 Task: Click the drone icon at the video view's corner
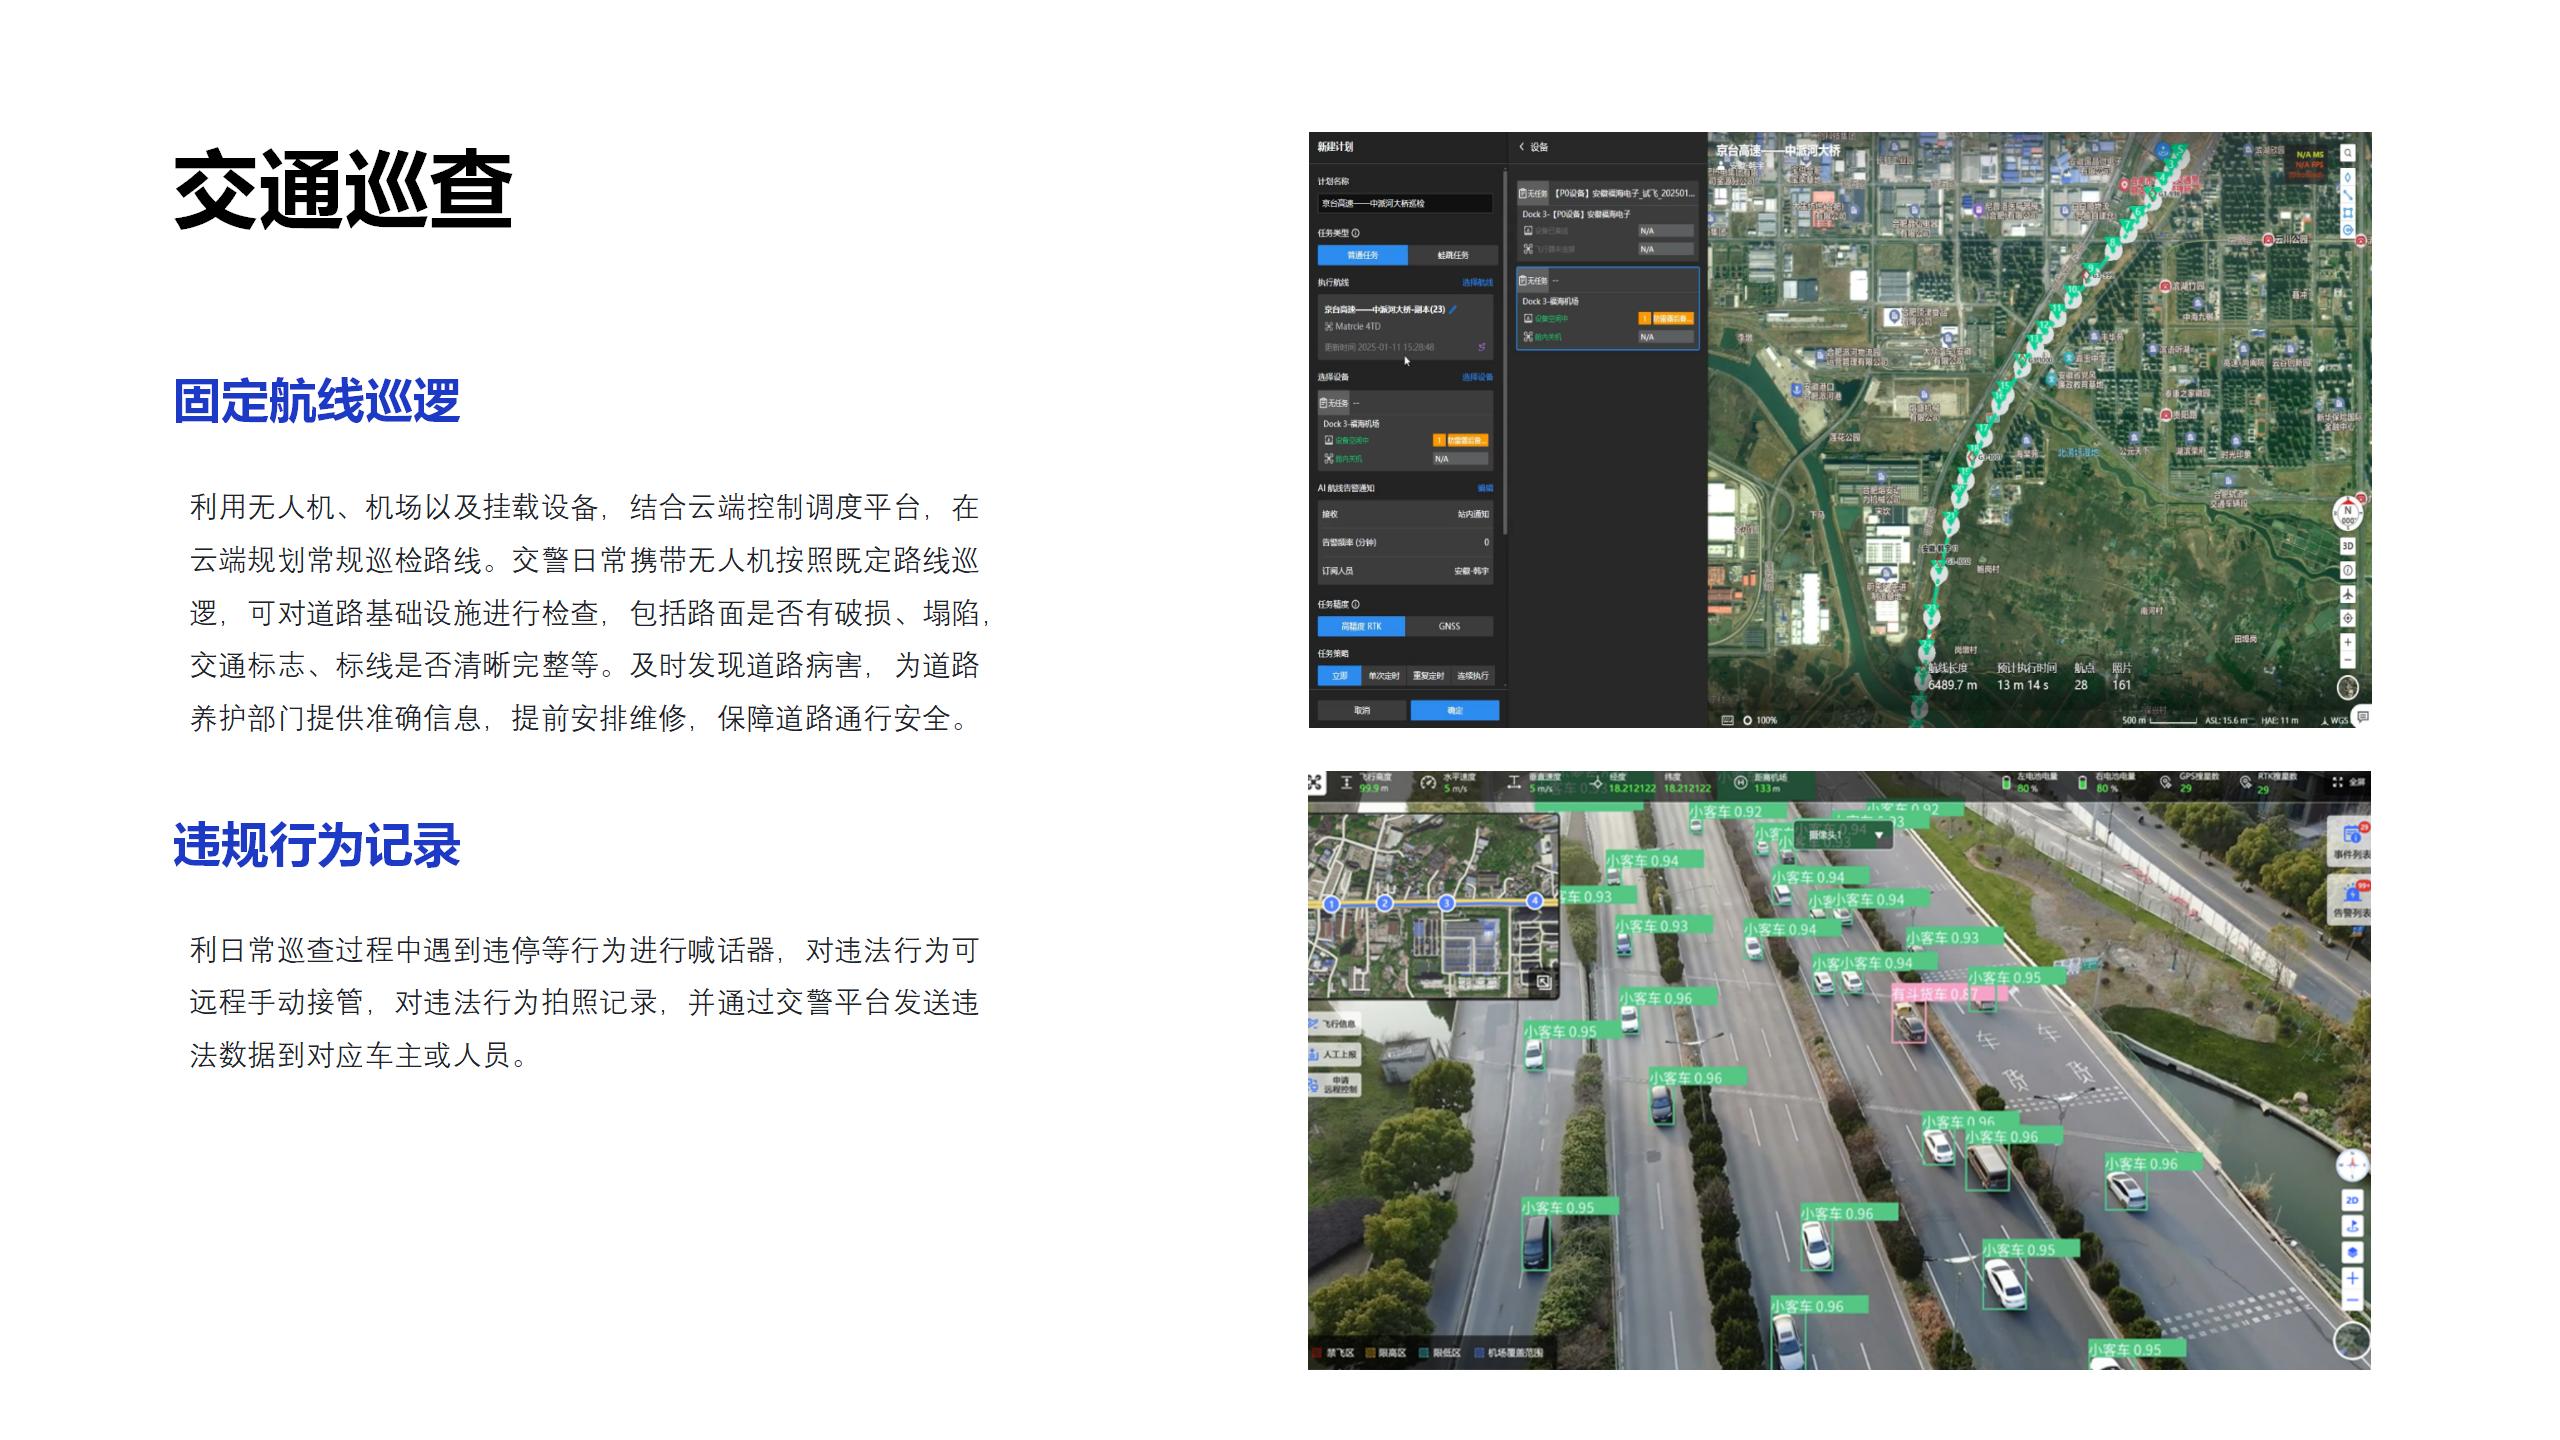(x=1316, y=782)
